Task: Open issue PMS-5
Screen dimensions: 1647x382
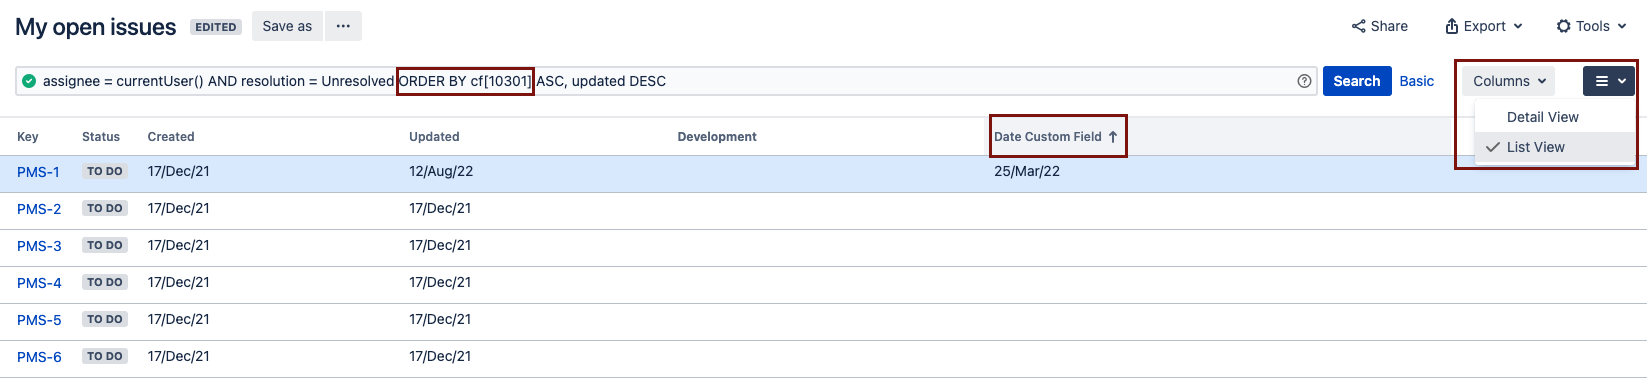Action: (x=39, y=320)
